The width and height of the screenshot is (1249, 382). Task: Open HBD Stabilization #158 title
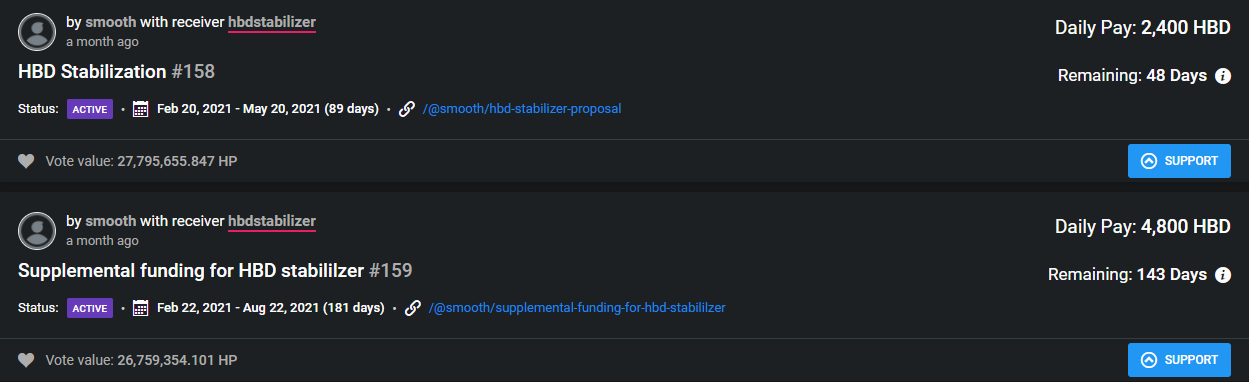pyautogui.click(x=116, y=72)
